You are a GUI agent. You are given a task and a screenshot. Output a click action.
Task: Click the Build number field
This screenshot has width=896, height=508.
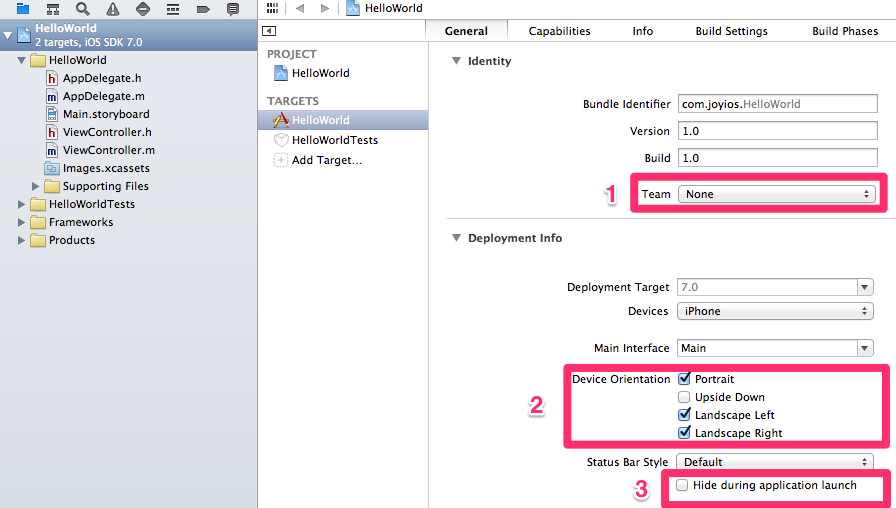(x=777, y=158)
